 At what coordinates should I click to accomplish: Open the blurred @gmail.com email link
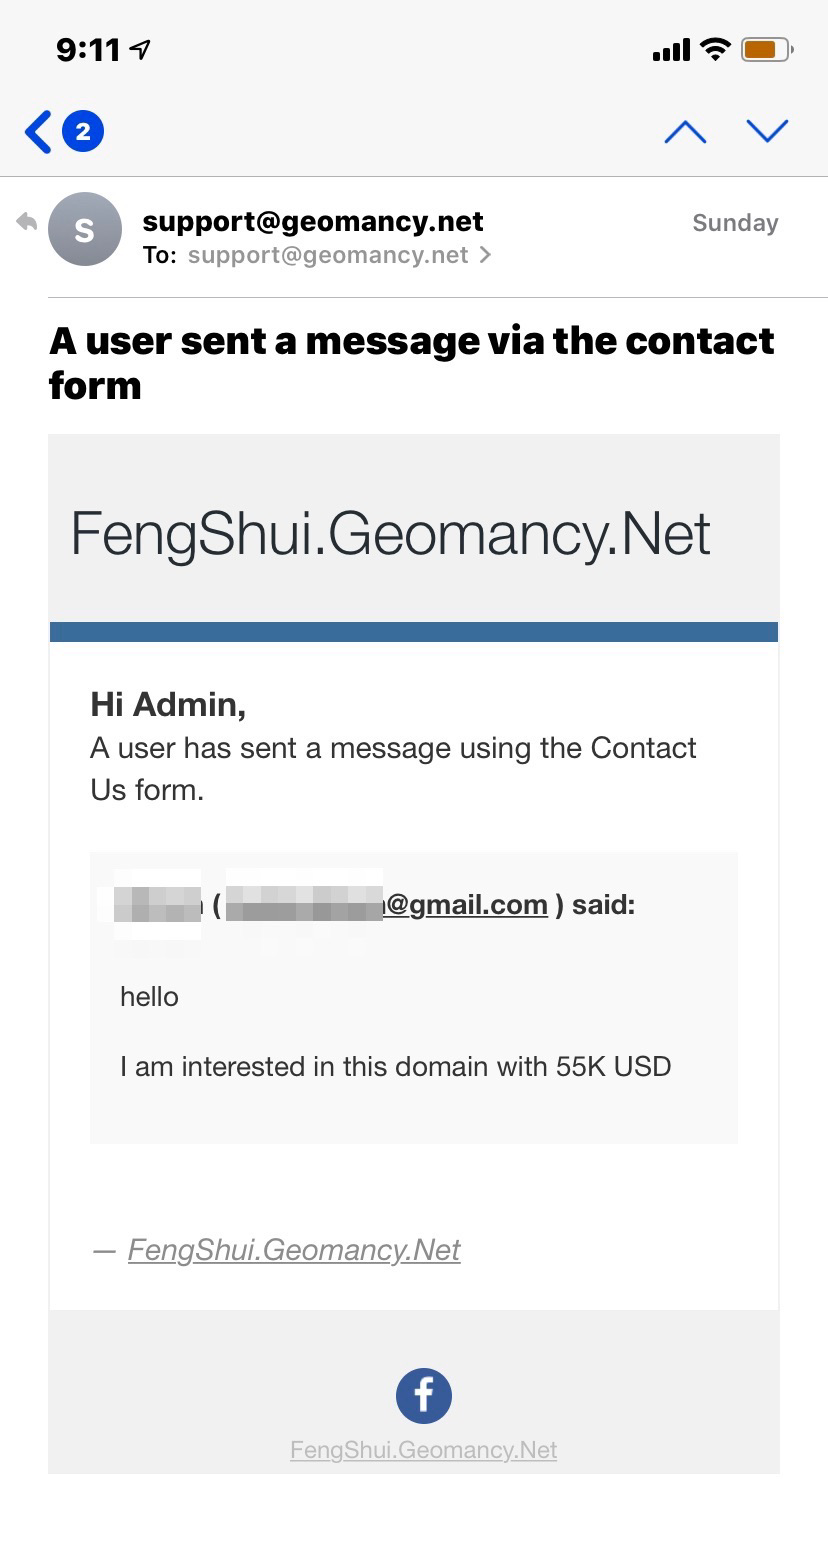click(x=386, y=905)
